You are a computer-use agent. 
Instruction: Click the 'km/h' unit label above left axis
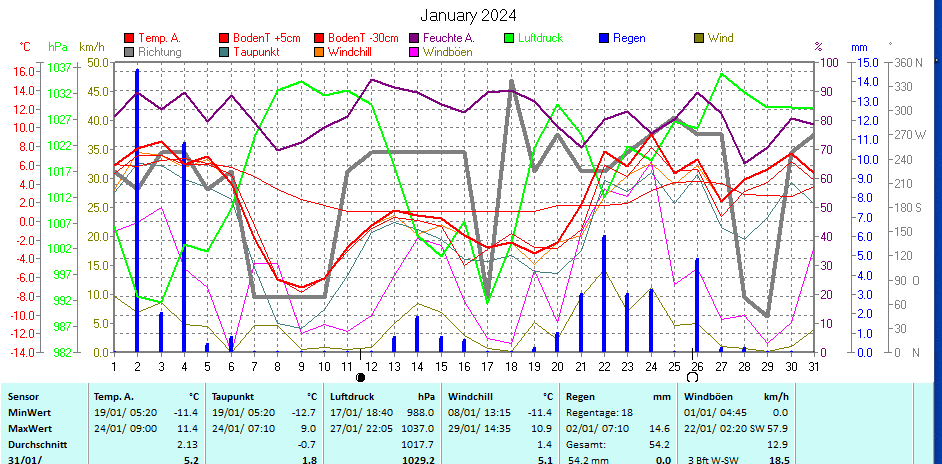click(92, 47)
